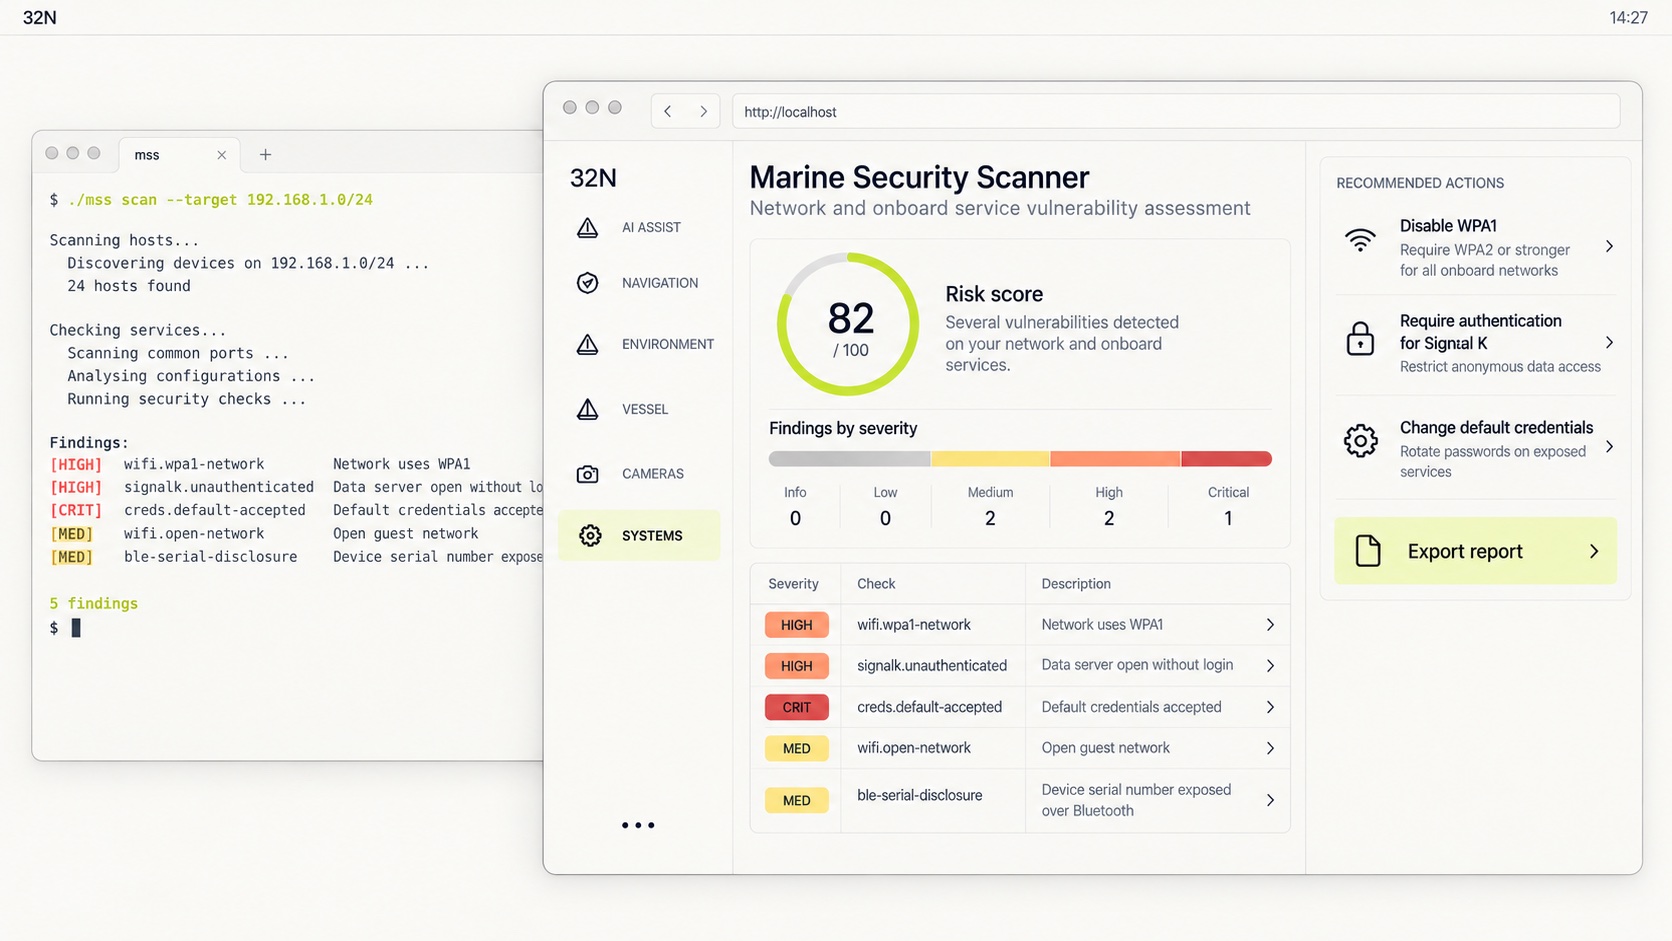Expand the ble-serial-disclosure row chevron

(x=1270, y=800)
